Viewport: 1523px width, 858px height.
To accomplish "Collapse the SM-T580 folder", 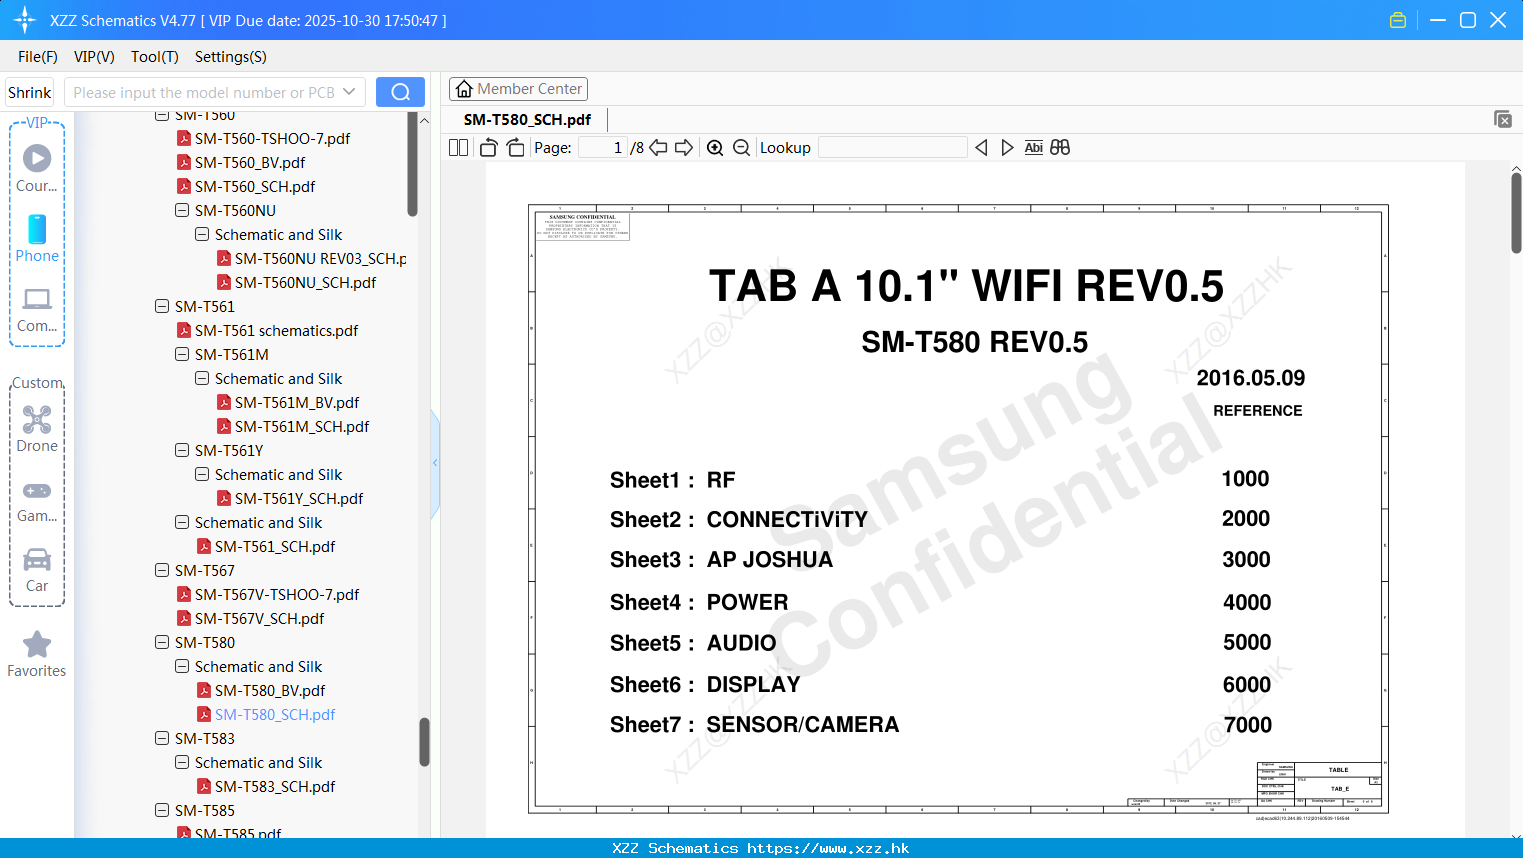I will [162, 642].
